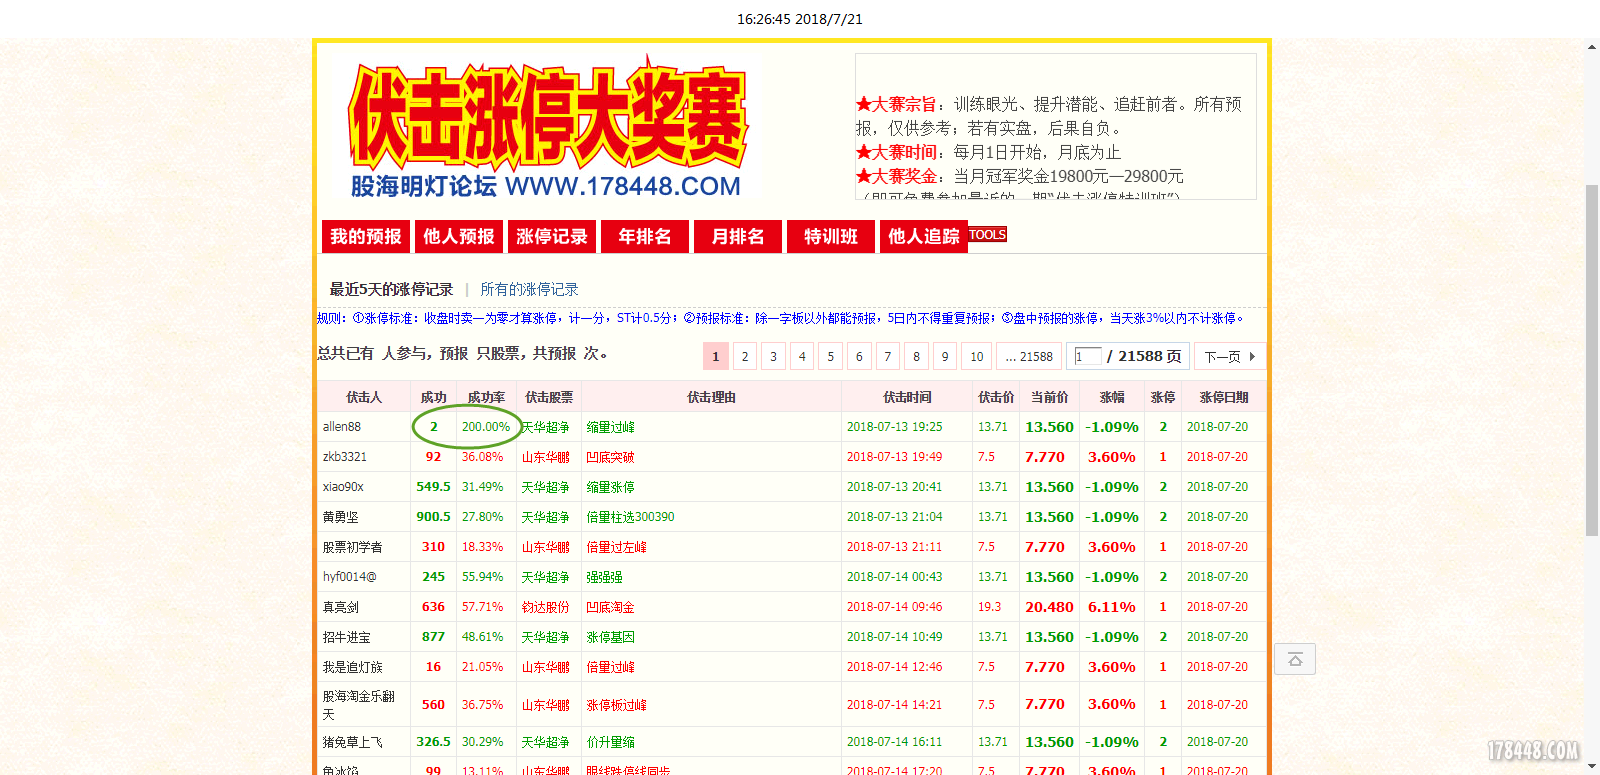Click 山东华鹏 stock in zkb3321 row
Viewport: 1600px width, 775px height.
click(x=545, y=457)
